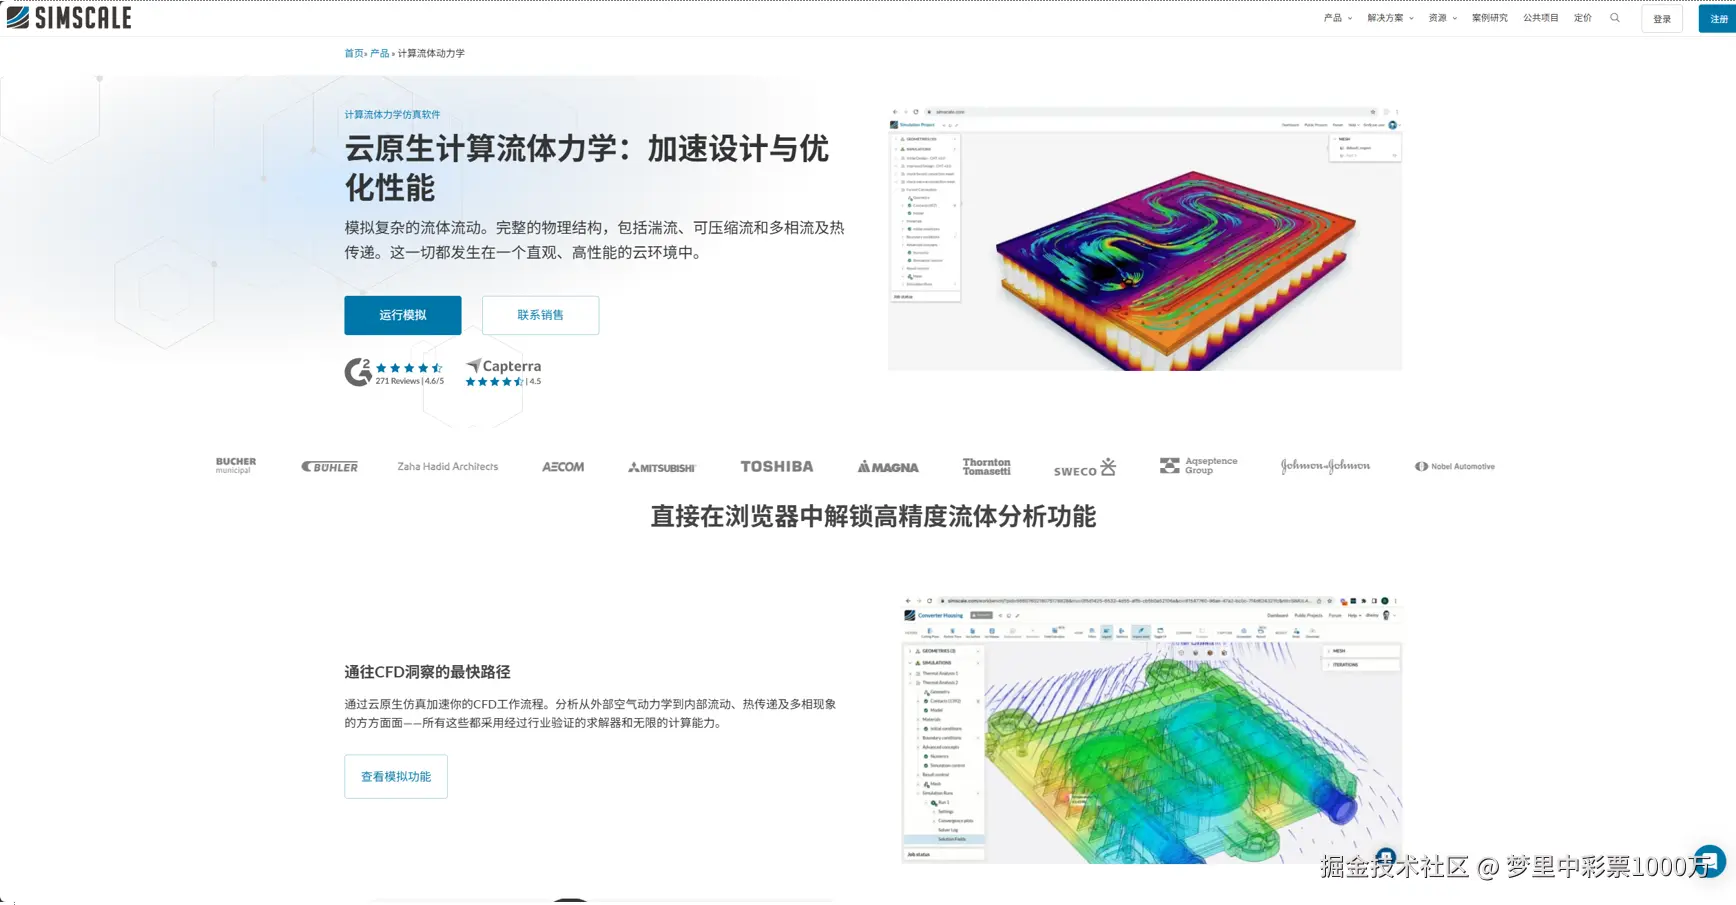Click the Johnson & Johnson logo
1736x905 pixels.
pos(1325,467)
